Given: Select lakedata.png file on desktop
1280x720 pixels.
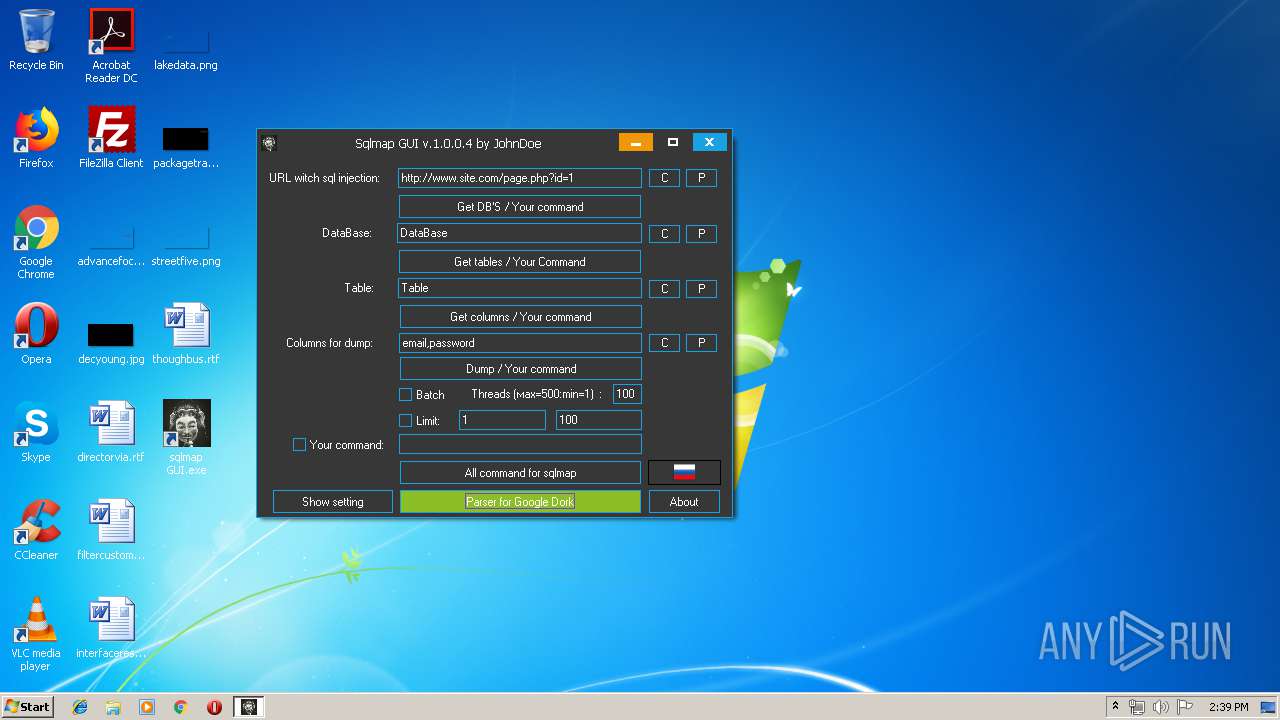Looking at the screenshot, I should coord(186,40).
